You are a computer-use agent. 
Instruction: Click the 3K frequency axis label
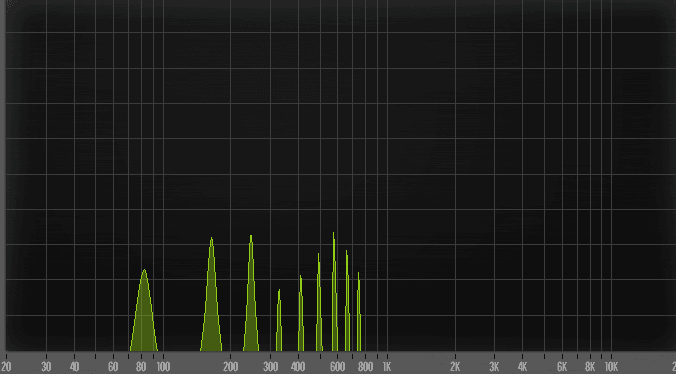(x=494, y=367)
